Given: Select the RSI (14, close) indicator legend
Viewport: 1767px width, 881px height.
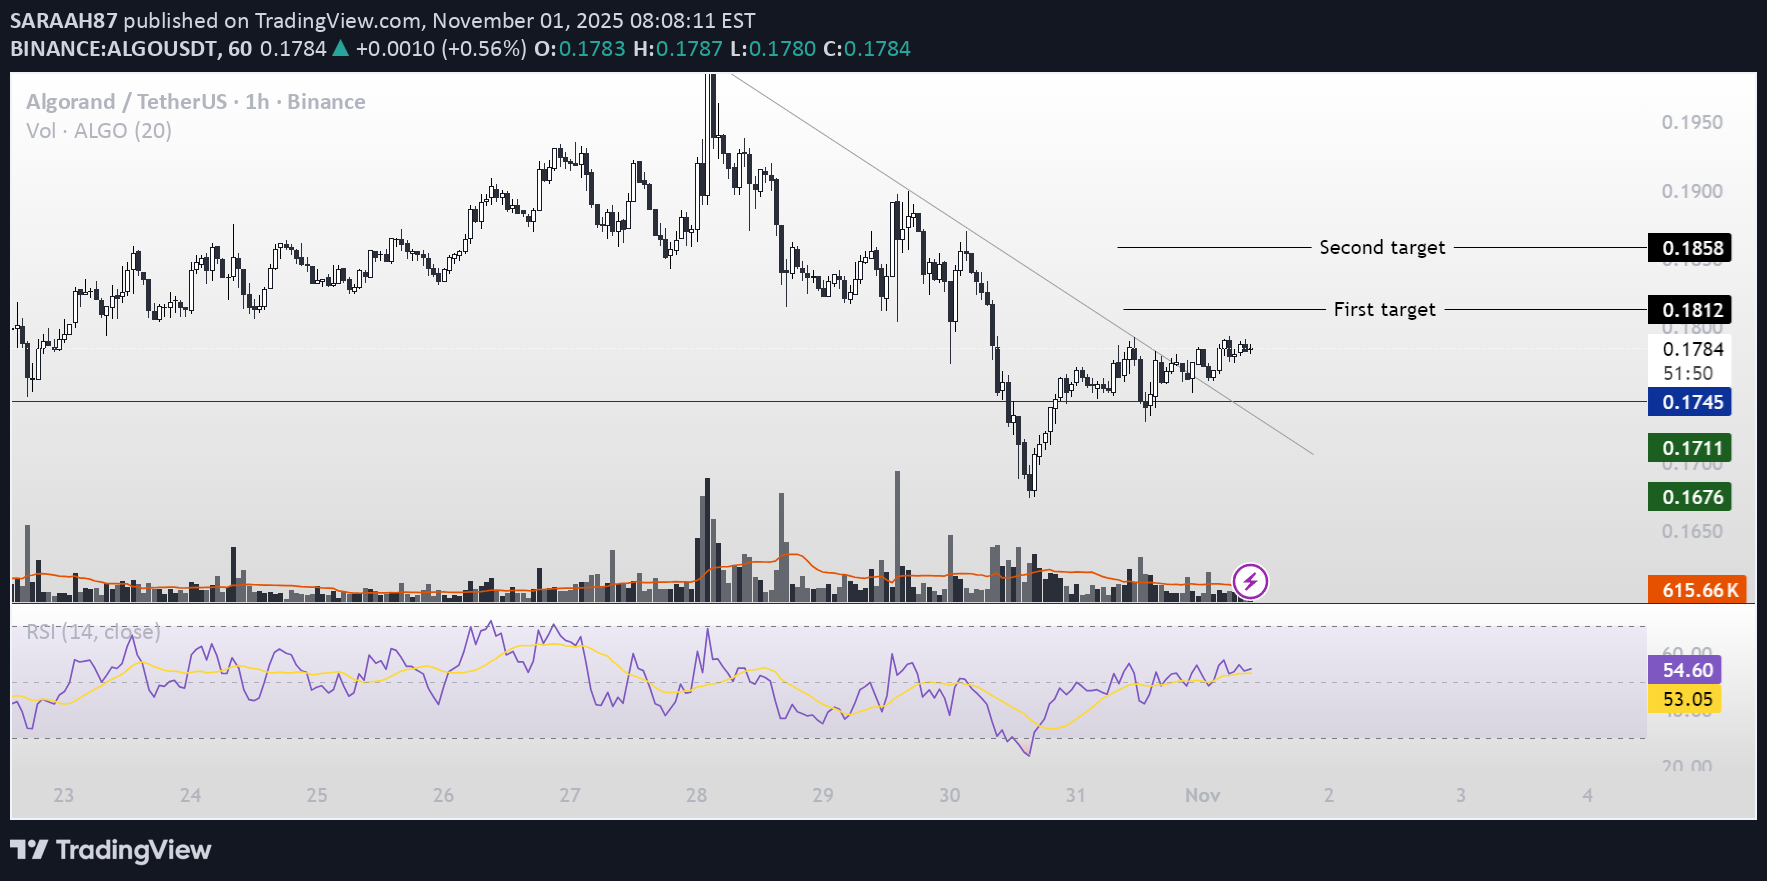Looking at the screenshot, I should pos(93,632).
